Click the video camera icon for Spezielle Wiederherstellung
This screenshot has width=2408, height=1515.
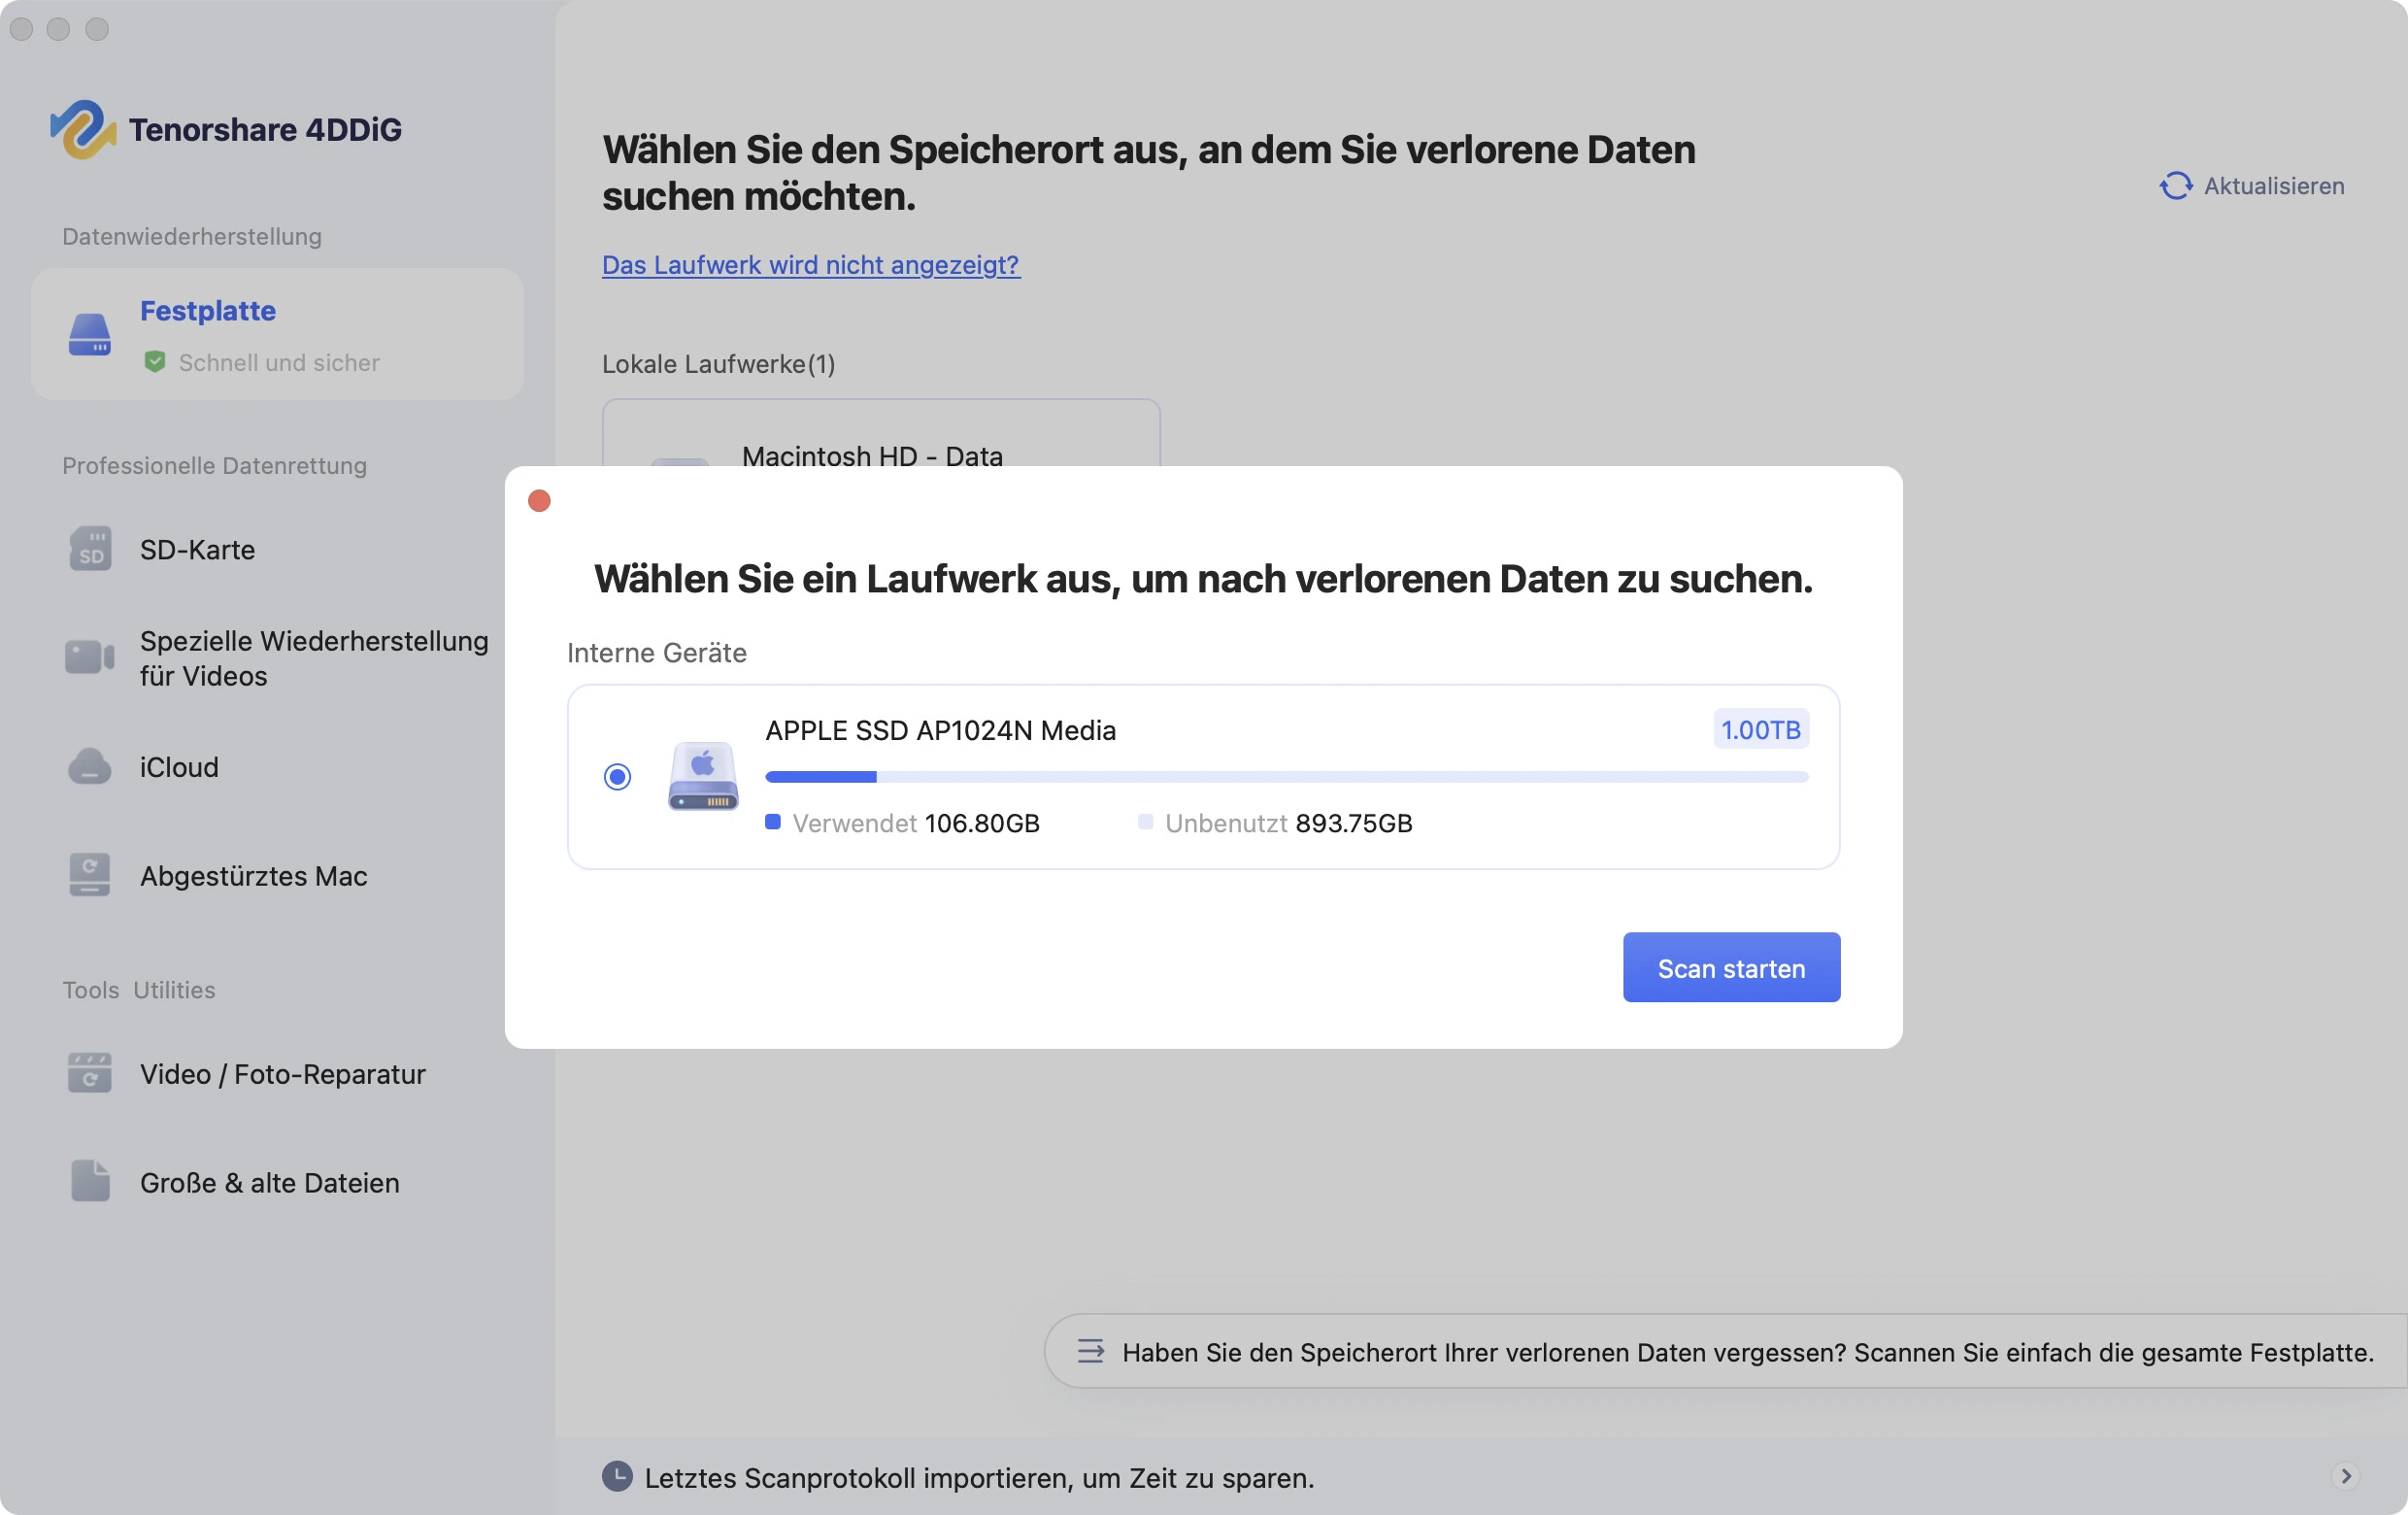90,657
